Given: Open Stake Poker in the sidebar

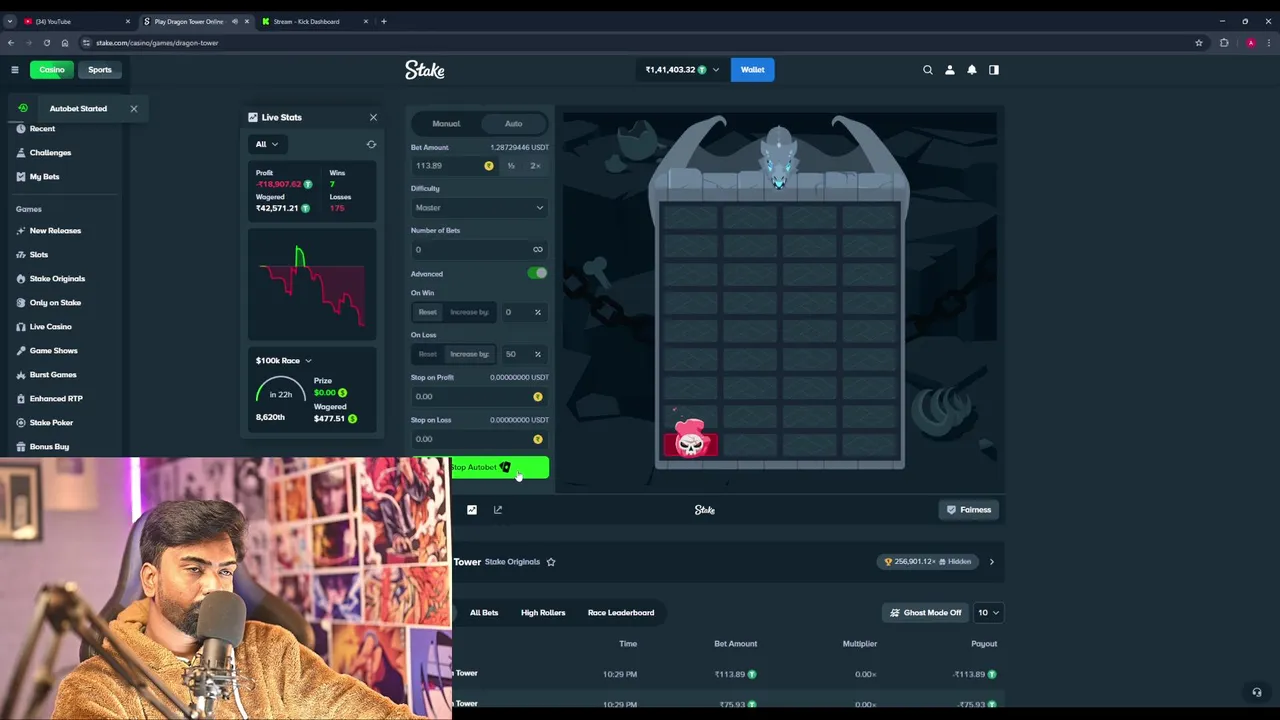Looking at the screenshot, I should [x=51, y=423].
